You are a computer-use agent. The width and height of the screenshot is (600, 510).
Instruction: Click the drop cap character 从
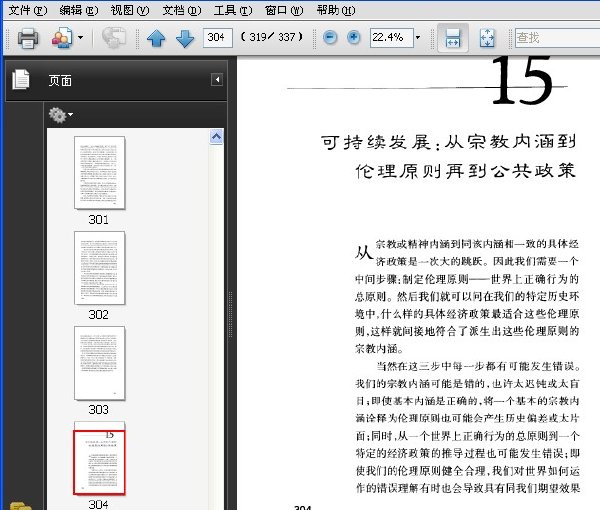click(x=364, y=253)
